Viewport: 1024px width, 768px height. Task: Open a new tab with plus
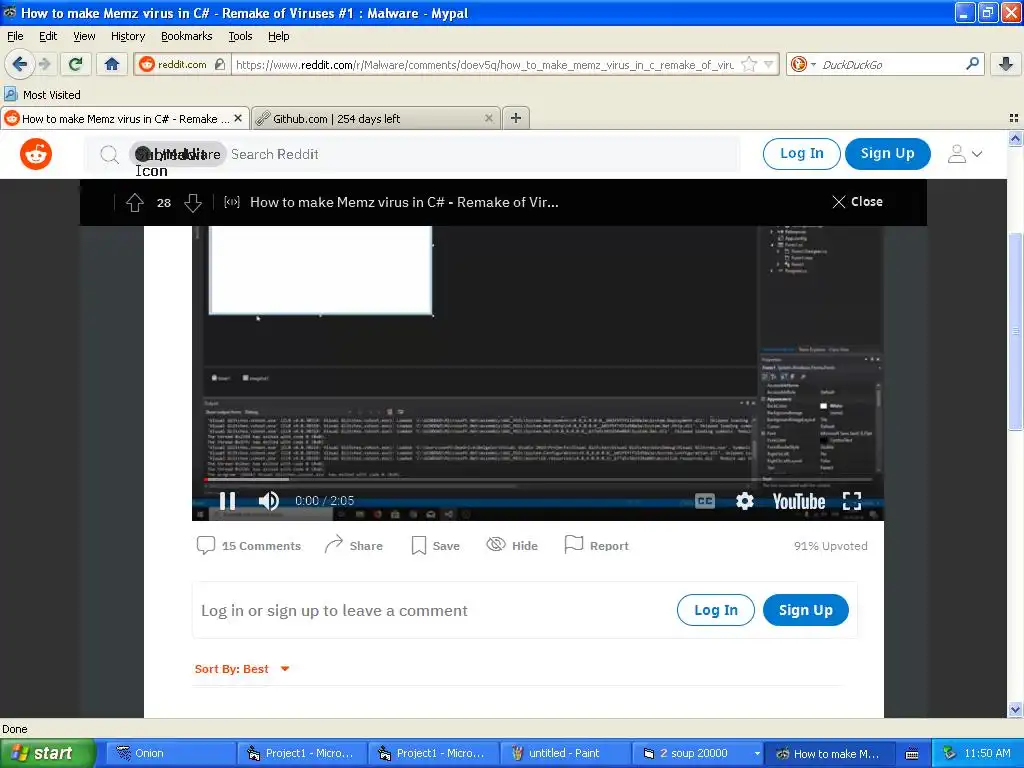click(x=515, y=118)
